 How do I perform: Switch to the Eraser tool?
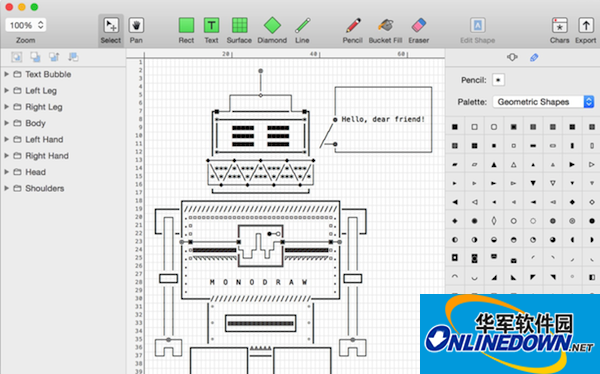point(419,31)
